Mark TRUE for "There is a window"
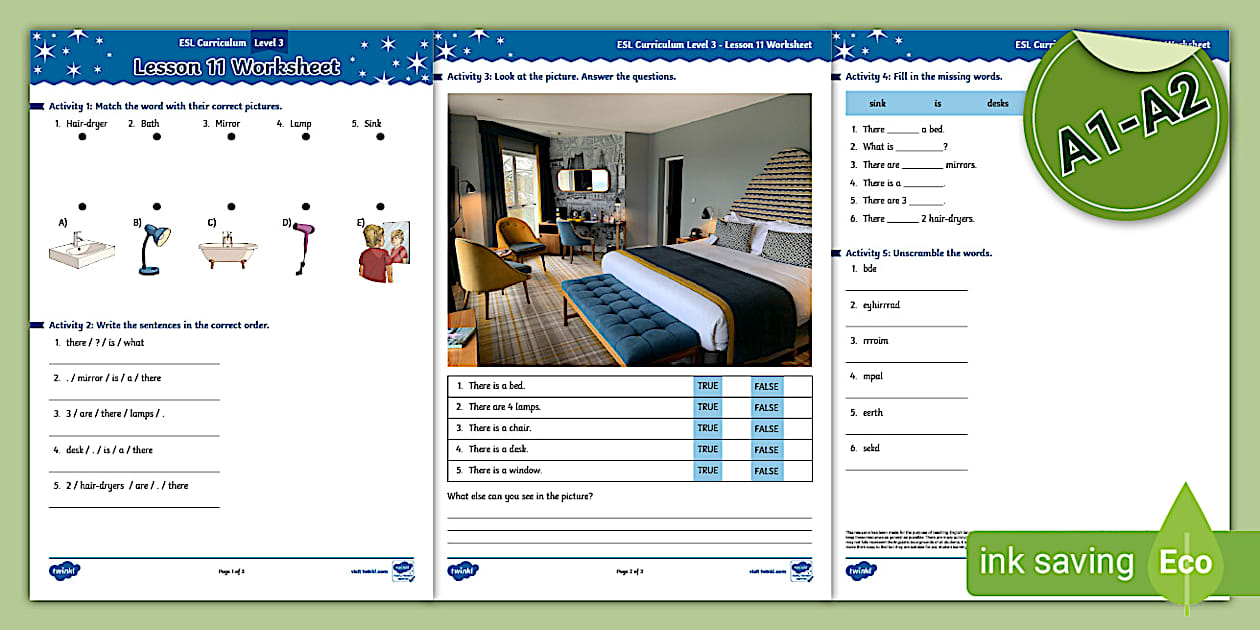The image size is (1260, 630). click(708, 470)
